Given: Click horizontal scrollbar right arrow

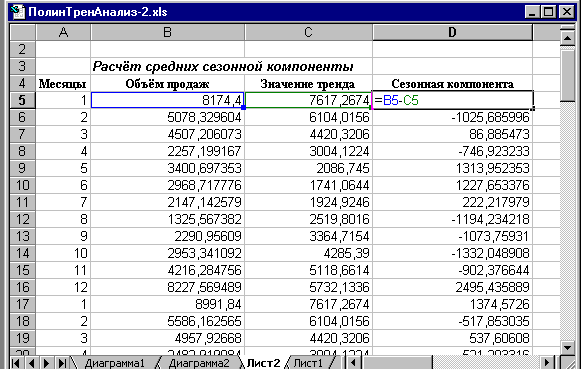Looking at the screenshot, I should 547,363.
